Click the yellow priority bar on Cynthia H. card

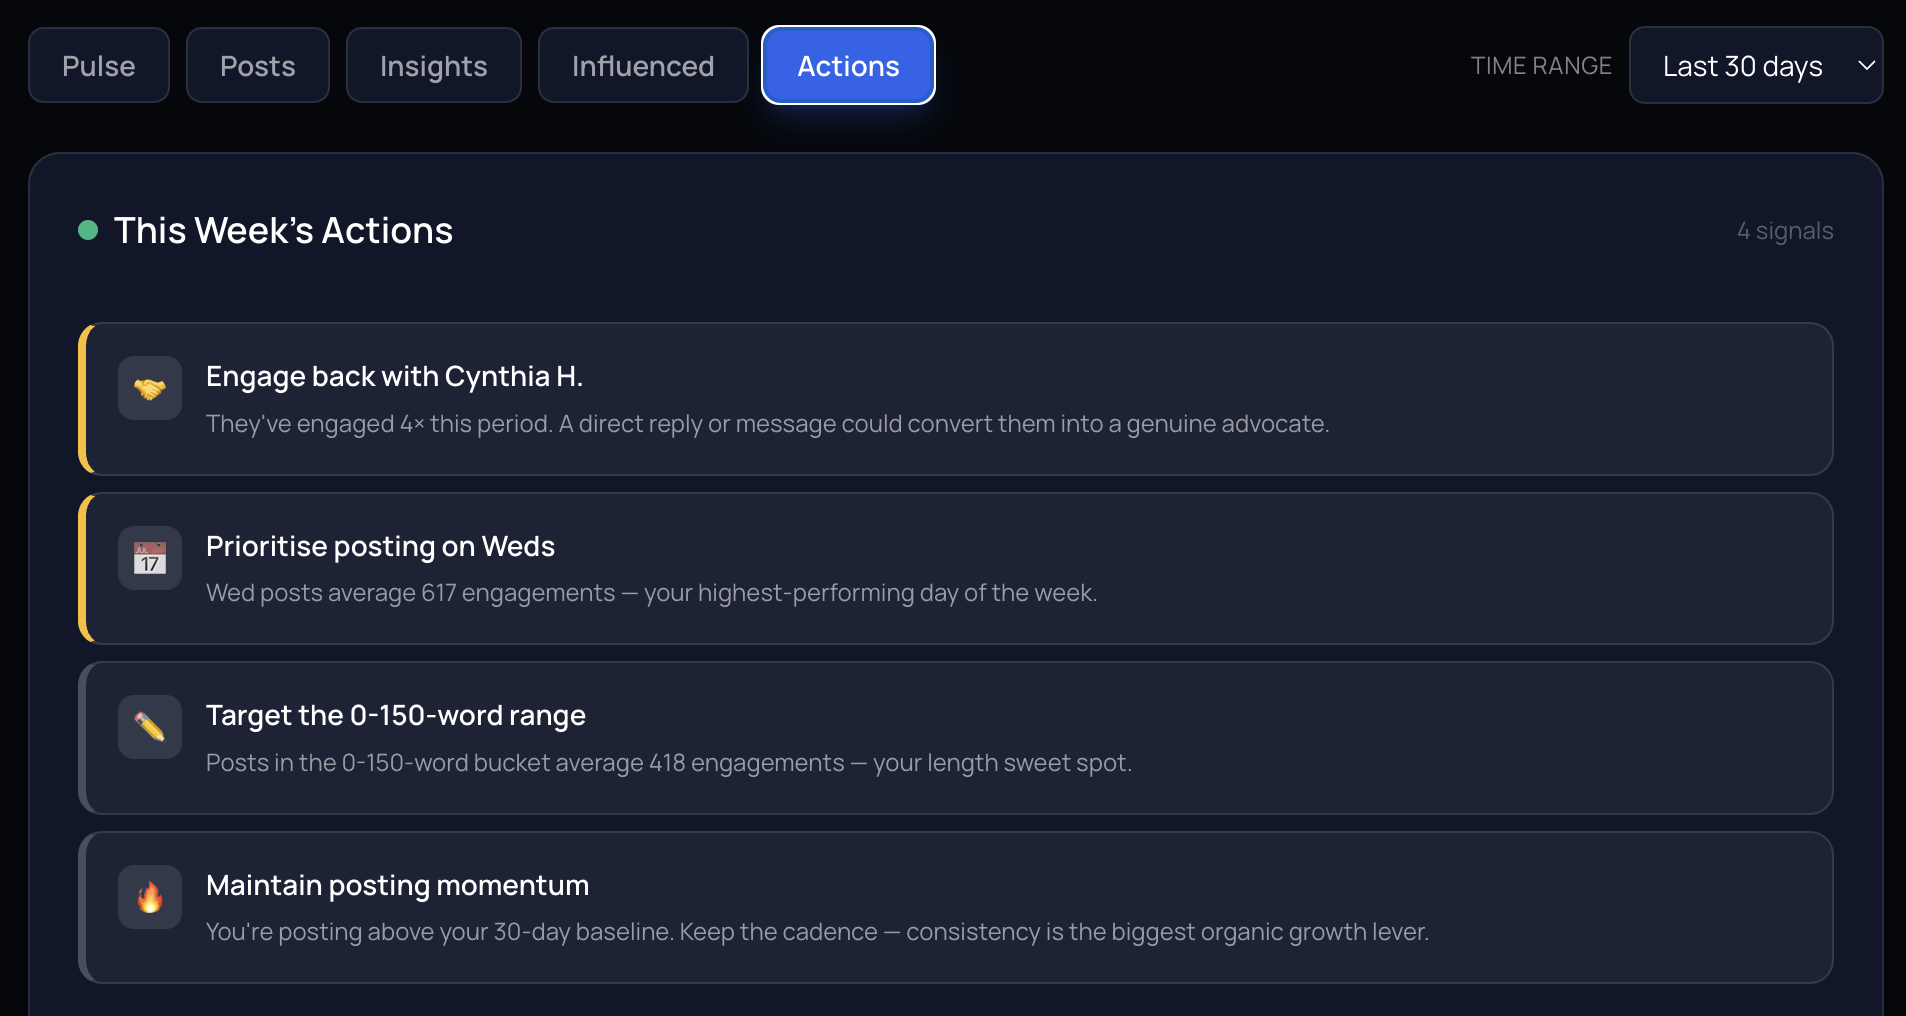pyautogui.click(x=84, y=399)
